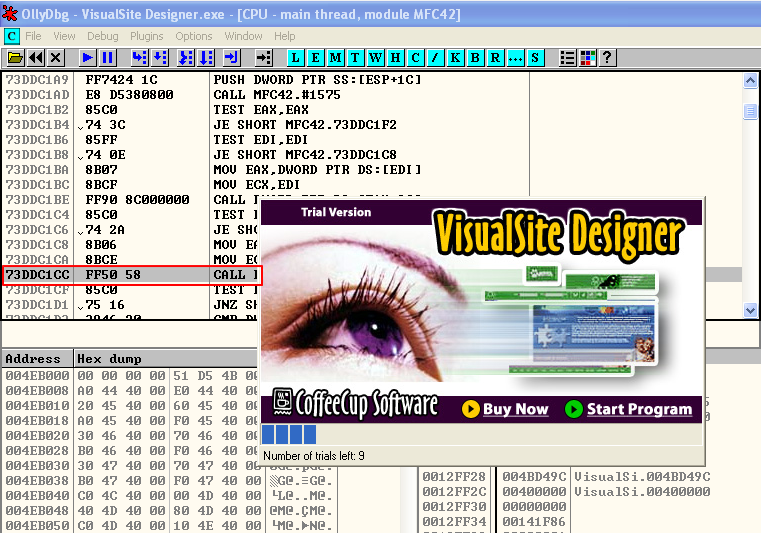This screenshot has width=761, height=533.
Task: Click Start Program on the splash screen
Action: [x=639, y=409]
